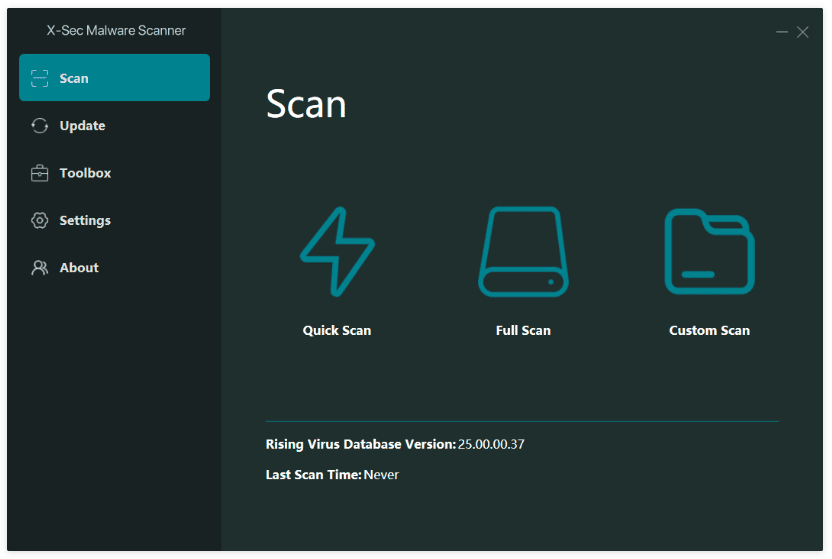The image size is (832, 559).
Task: Start a Full Scan via the drive icon
Action: pyautogui.click(x=523, y=251)
